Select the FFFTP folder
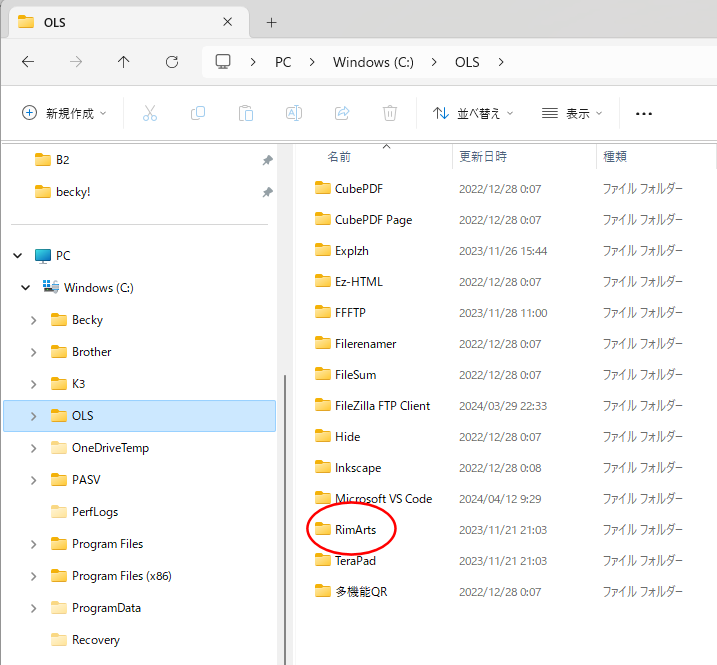The width and height of the screenshot is (717, 665). click(340, 313)
